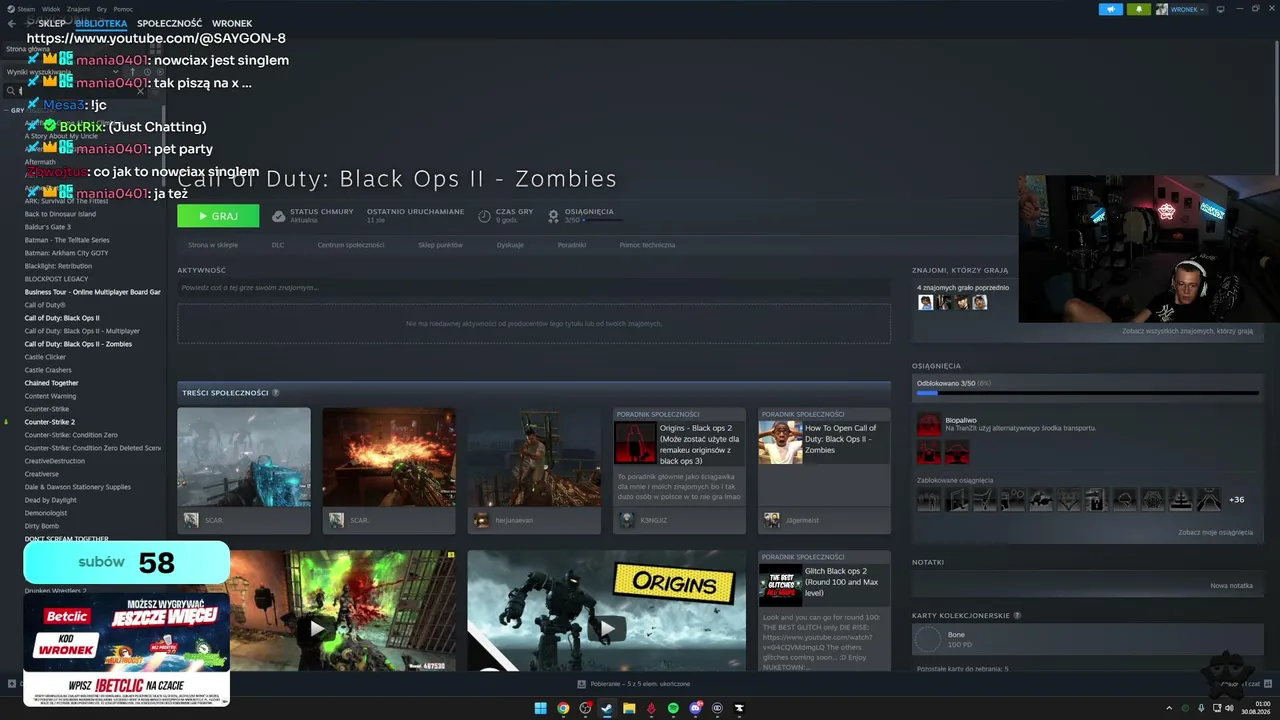Show info for Treści społeczności

pos(276,393)
